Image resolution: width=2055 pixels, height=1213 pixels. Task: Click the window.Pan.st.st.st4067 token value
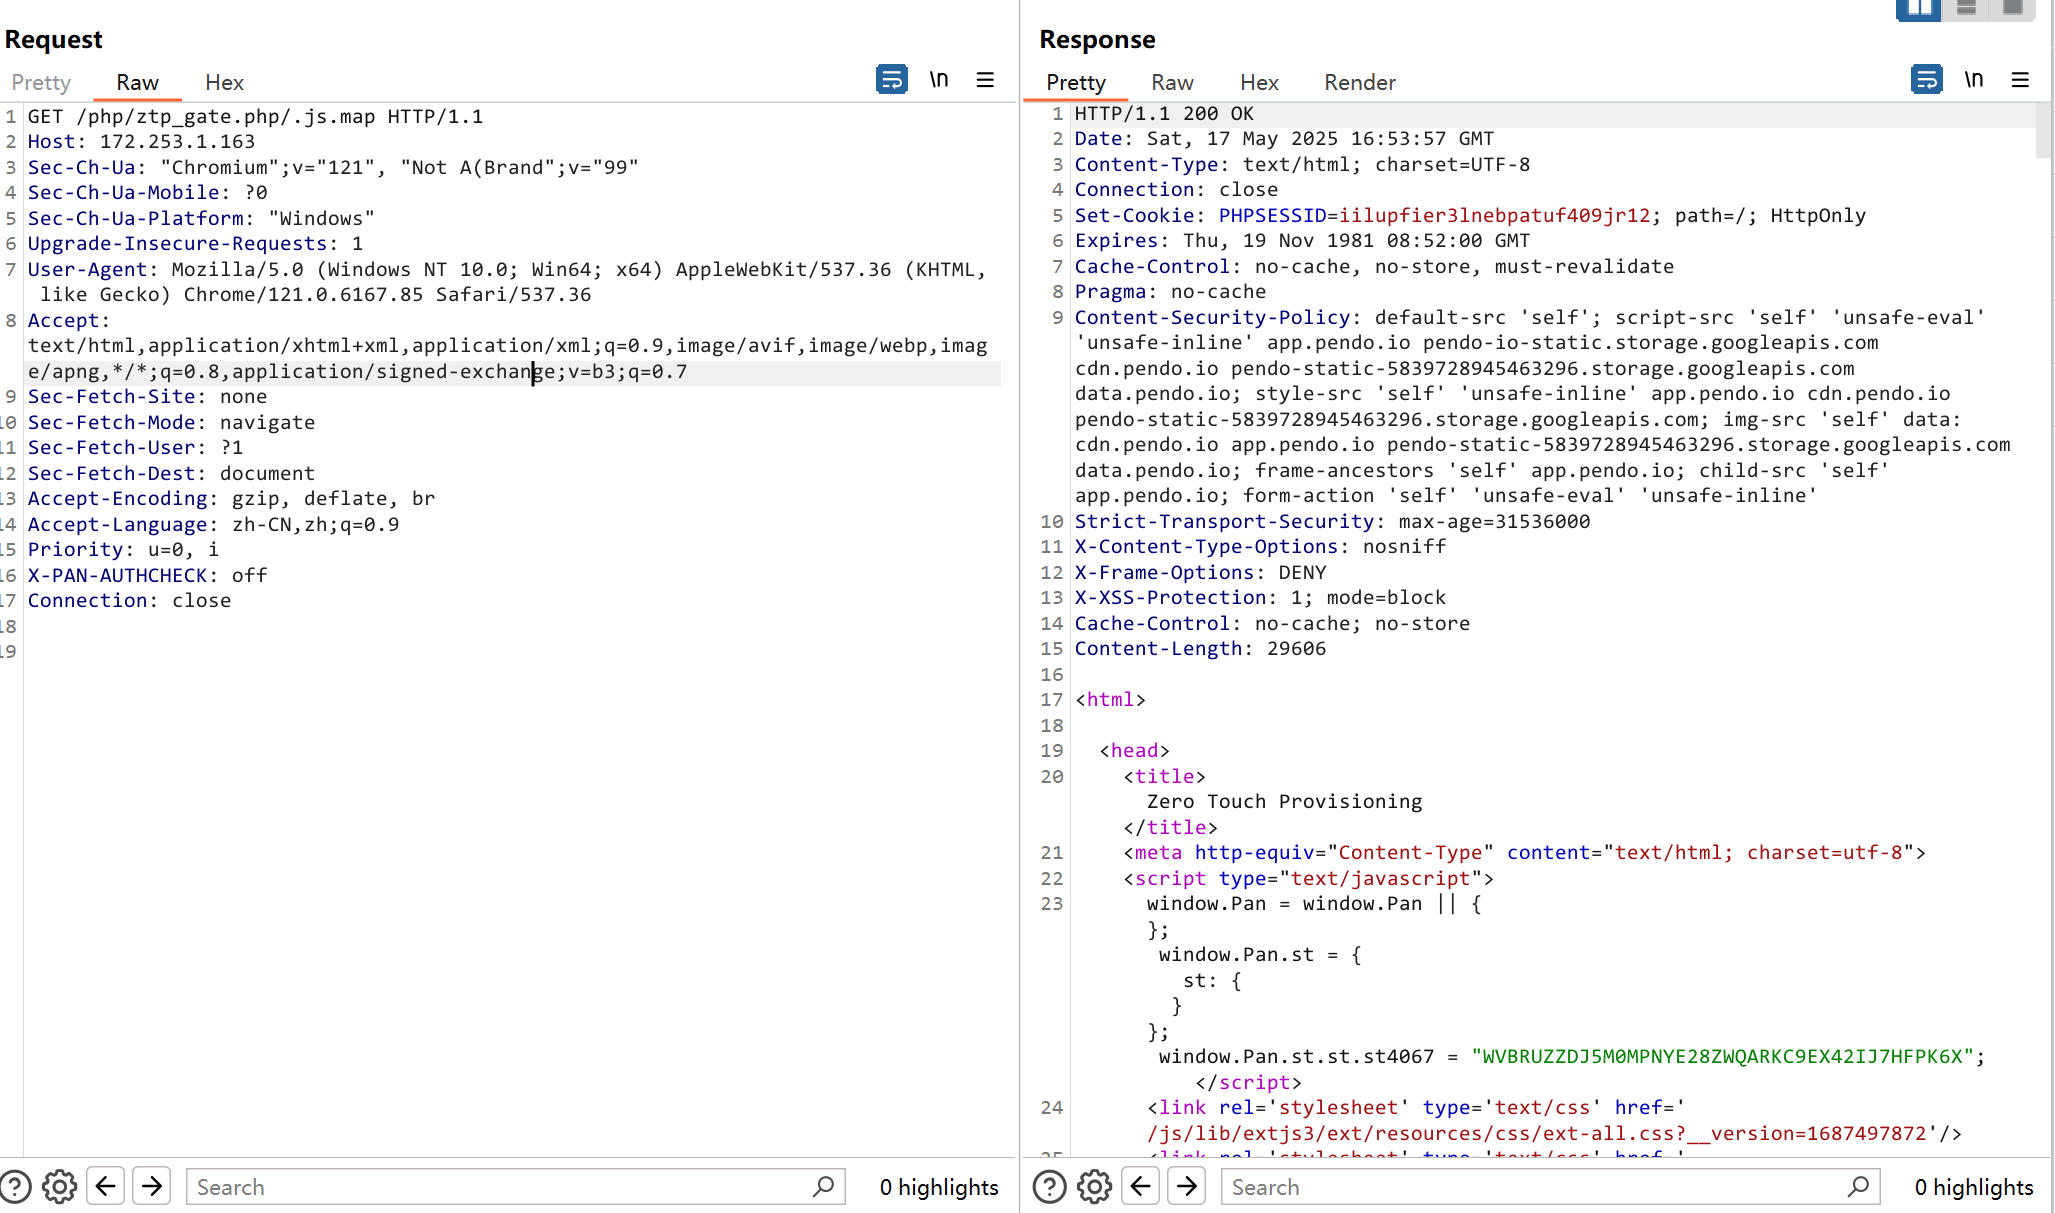click(1721, 1057)
